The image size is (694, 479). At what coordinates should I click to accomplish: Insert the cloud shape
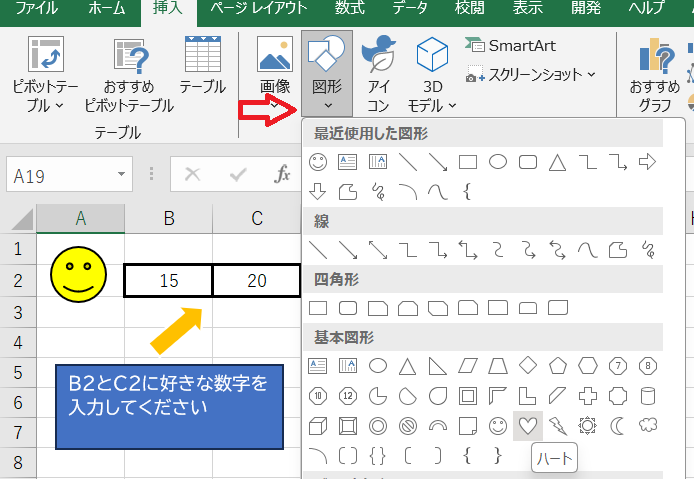pyautogui.click(x=647, y=425)
